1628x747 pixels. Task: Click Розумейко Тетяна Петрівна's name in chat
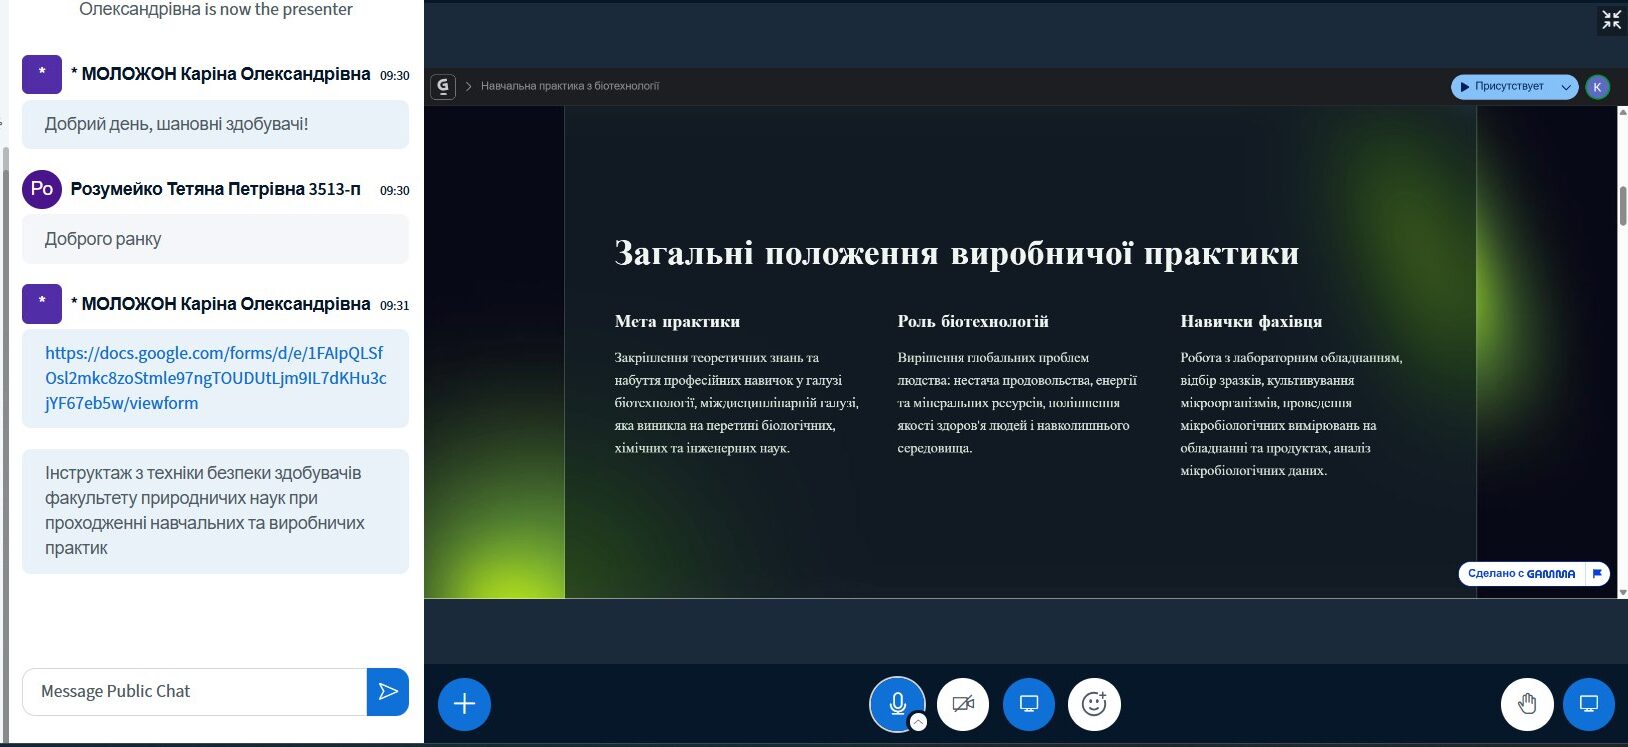(215, 189)
